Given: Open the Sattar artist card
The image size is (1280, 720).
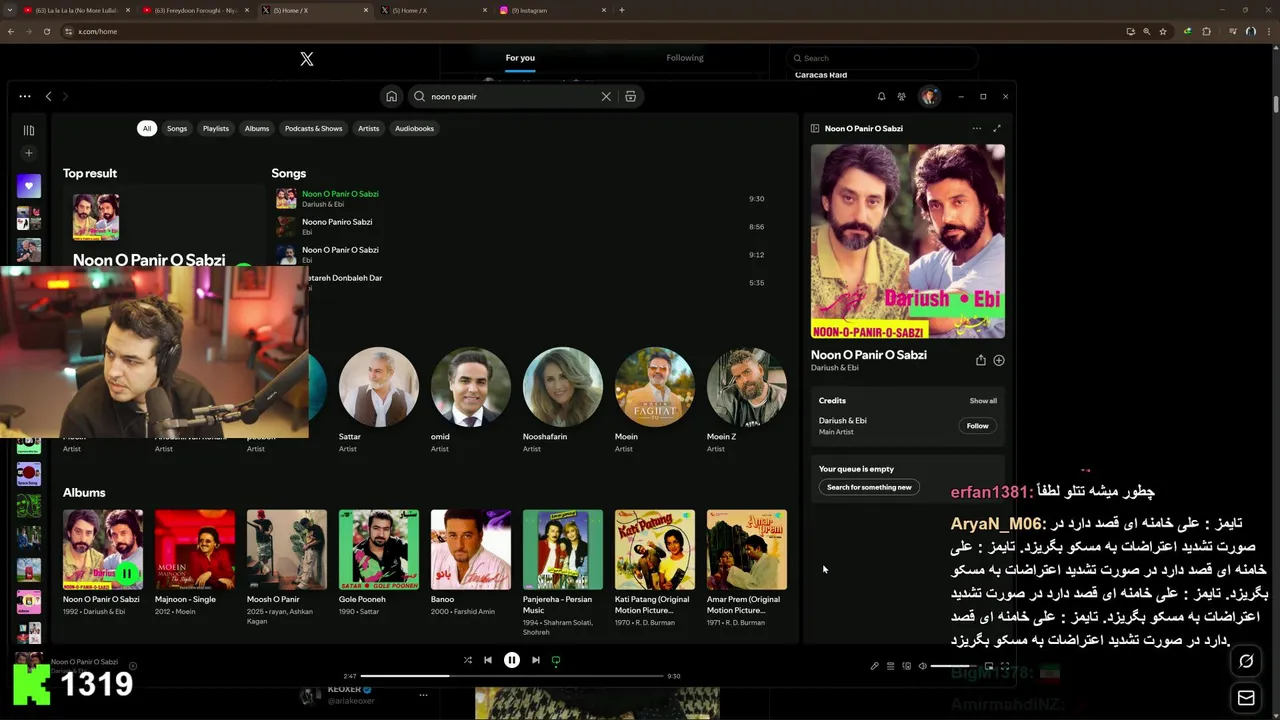Looking at the screenshot, I should coord(378,400).
